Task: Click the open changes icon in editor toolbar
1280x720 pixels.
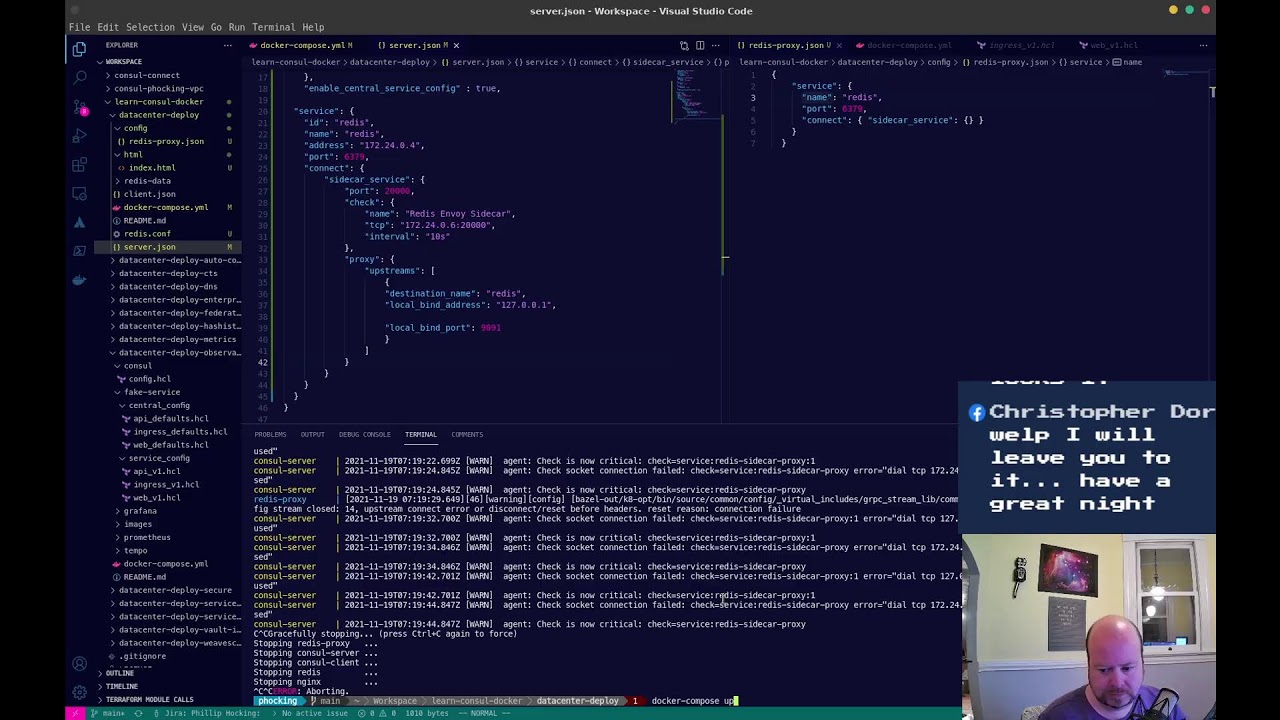Action: (684, 45)
